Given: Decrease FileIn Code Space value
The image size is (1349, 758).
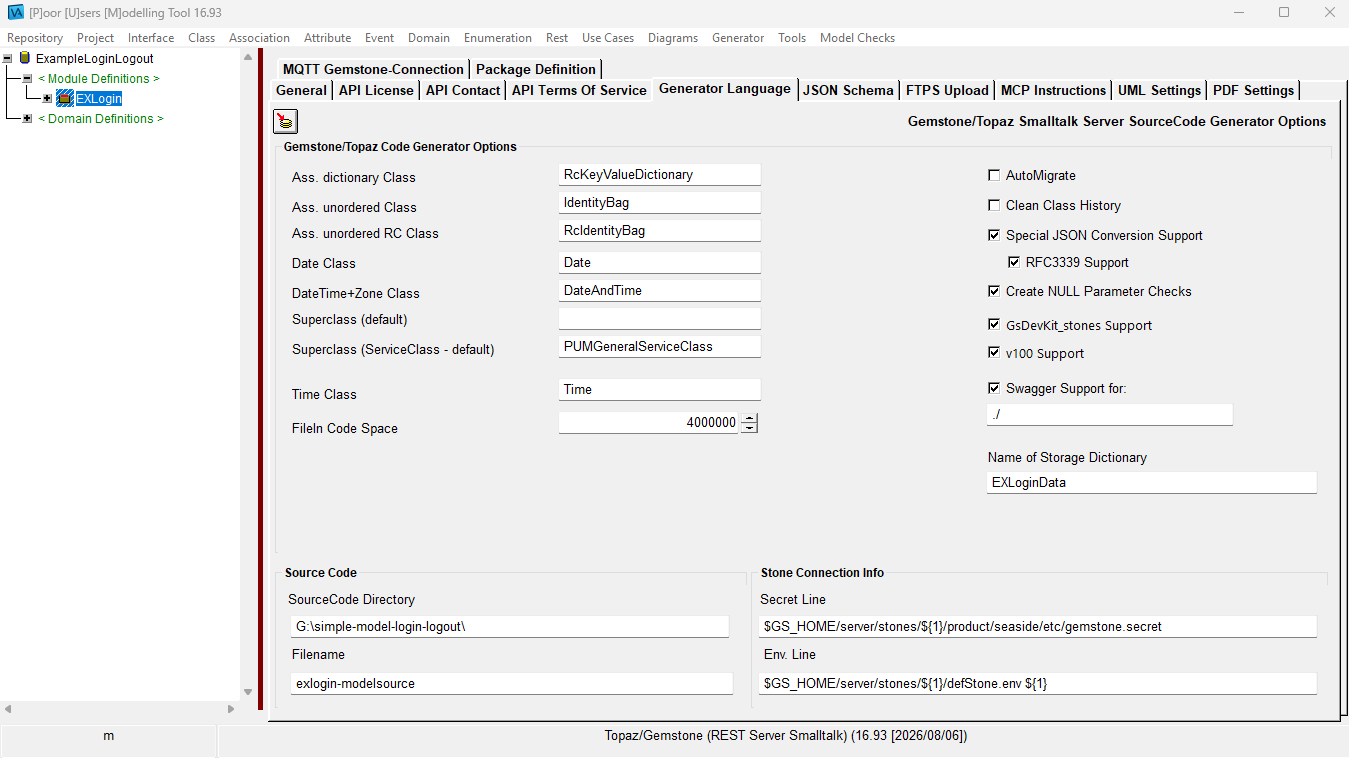Looking at the screenshot, I should click(x=749, y=428).
